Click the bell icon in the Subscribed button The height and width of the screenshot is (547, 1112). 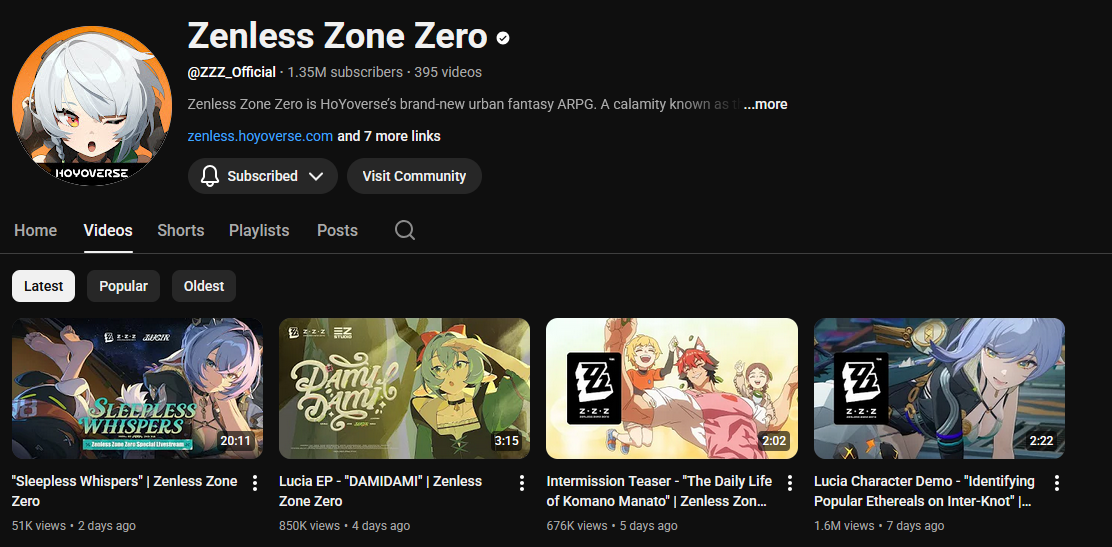click(210, 176)
